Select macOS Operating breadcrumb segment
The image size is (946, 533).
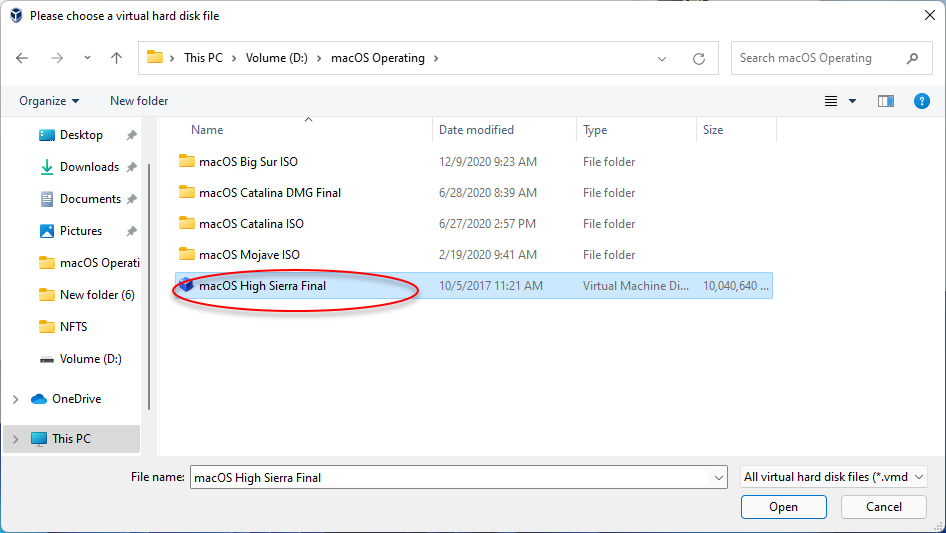[378, 58]
